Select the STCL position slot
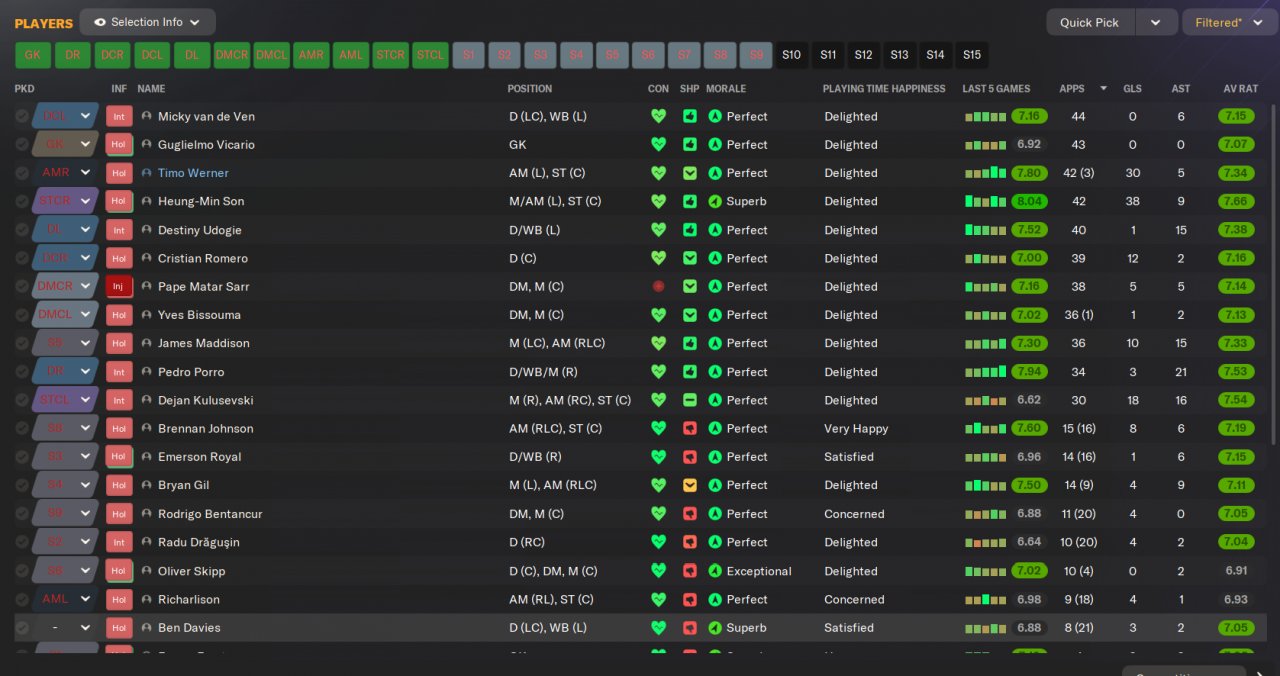 pos(430,55)
